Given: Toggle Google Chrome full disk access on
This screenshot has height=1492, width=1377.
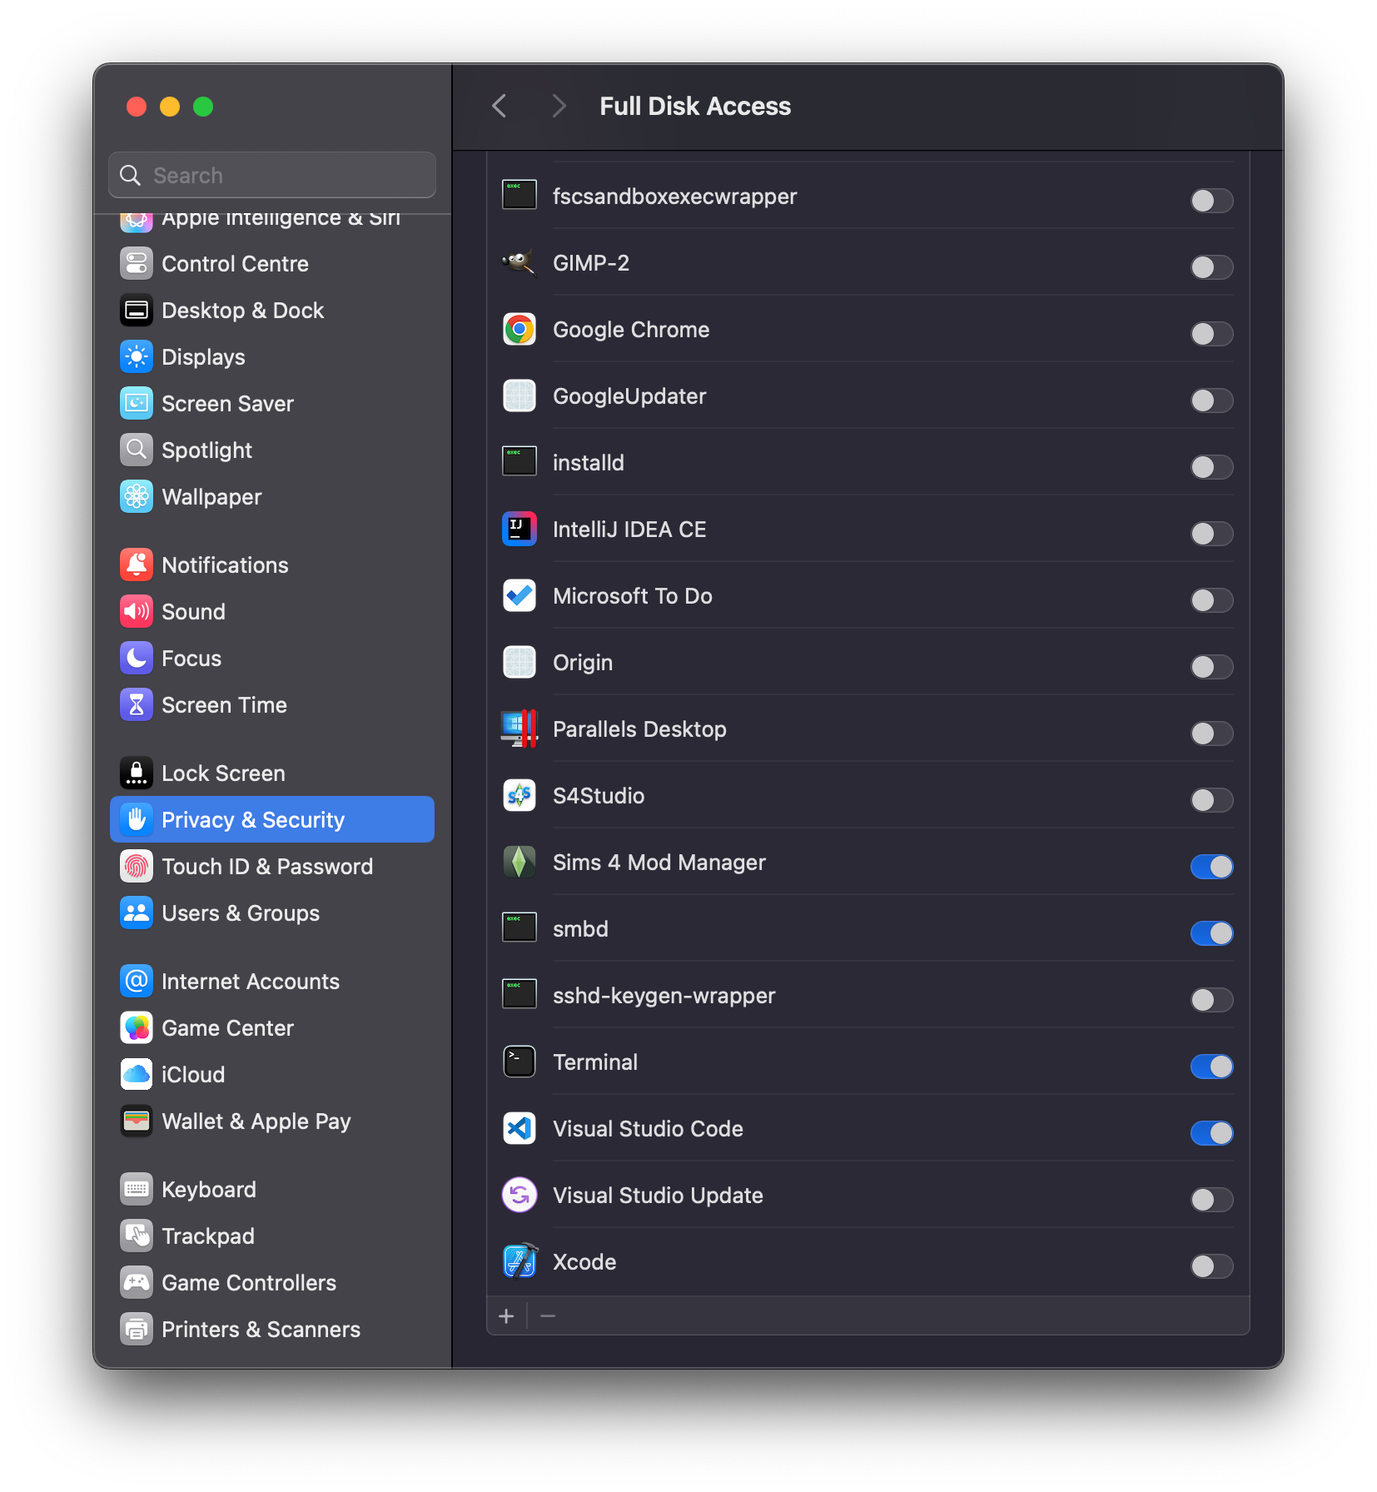Looking at the screenshot, I should [x=1211, y=334].
